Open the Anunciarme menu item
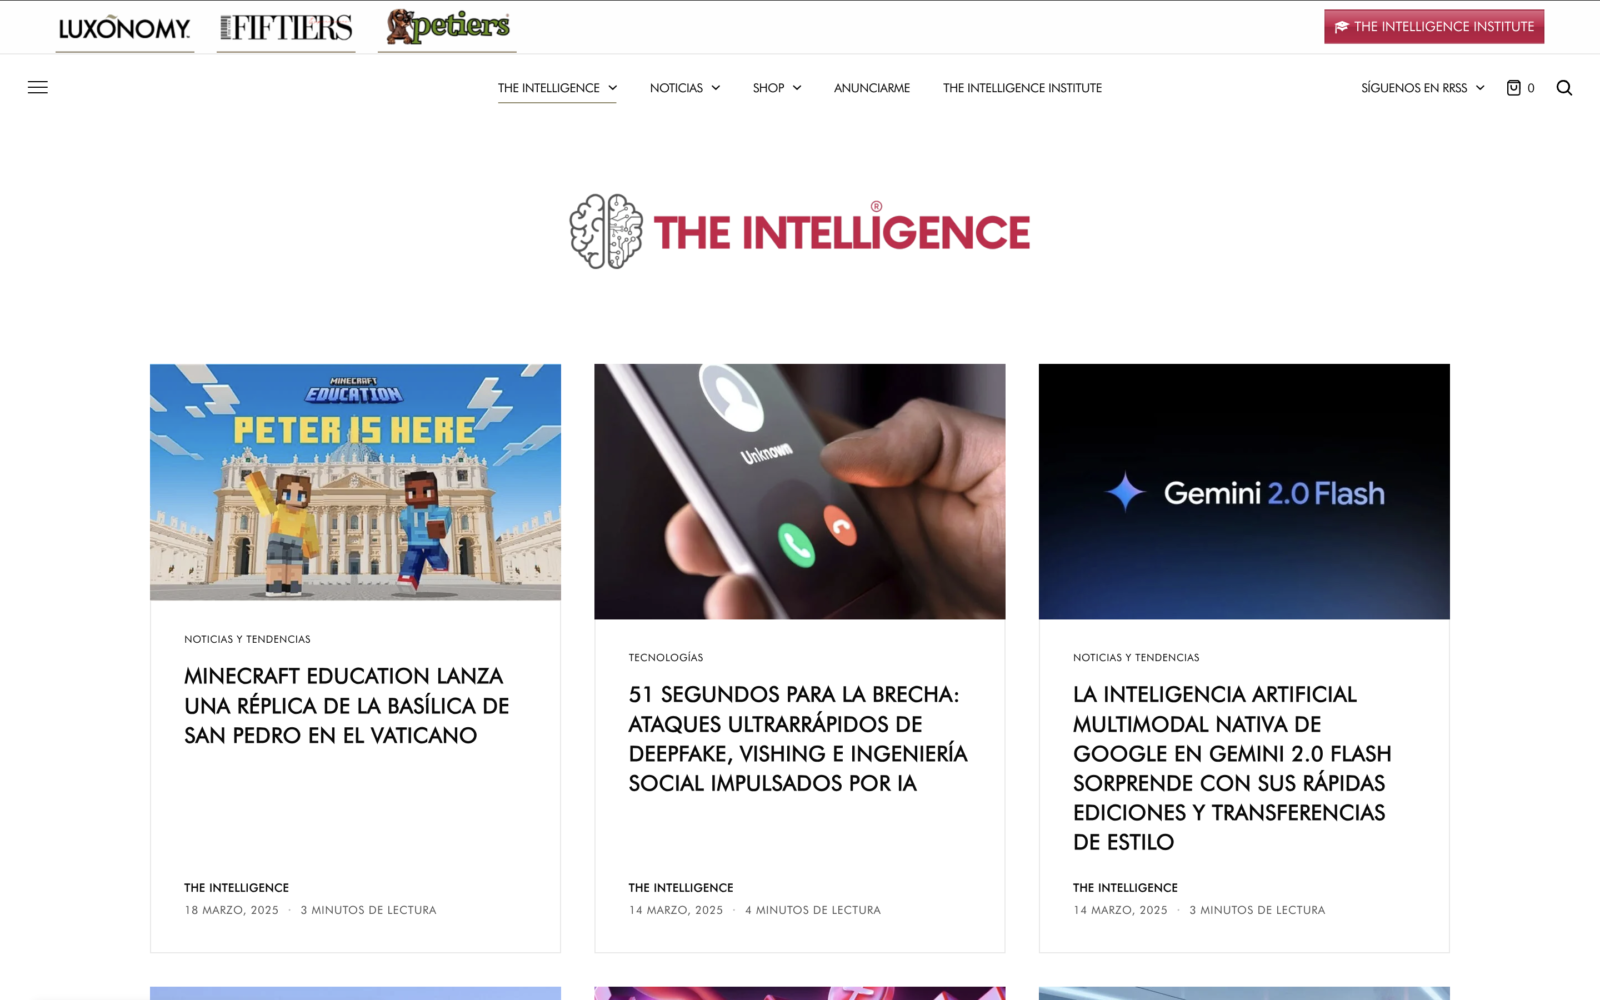This screenshot has width=1600, height=1000. (x=872, y=88)
